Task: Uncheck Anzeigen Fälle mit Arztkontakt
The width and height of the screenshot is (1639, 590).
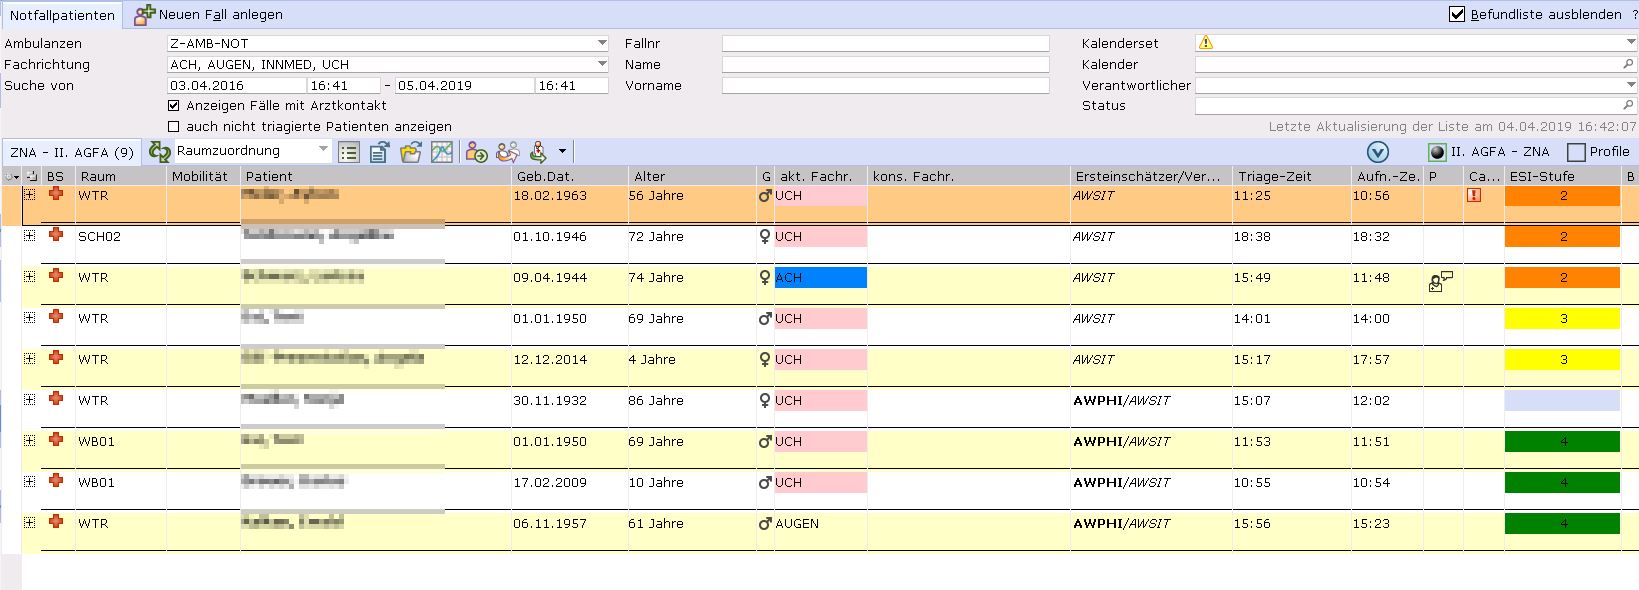Action: [x=174, y=105]
